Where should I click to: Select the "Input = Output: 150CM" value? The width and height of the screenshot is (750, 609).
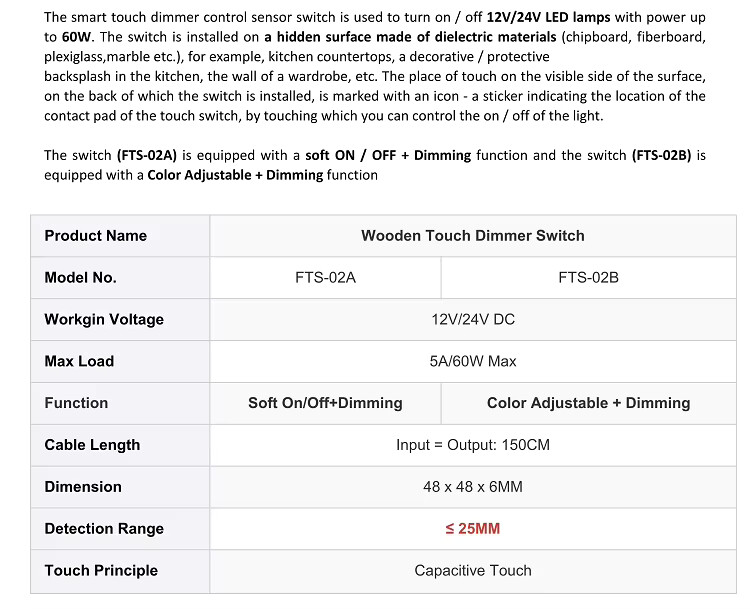pos(473,445)
